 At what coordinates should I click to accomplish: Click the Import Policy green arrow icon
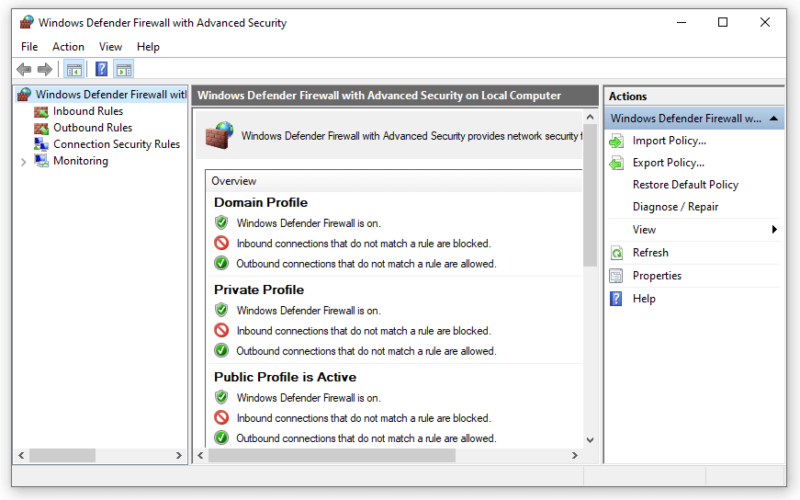(616, 141)
